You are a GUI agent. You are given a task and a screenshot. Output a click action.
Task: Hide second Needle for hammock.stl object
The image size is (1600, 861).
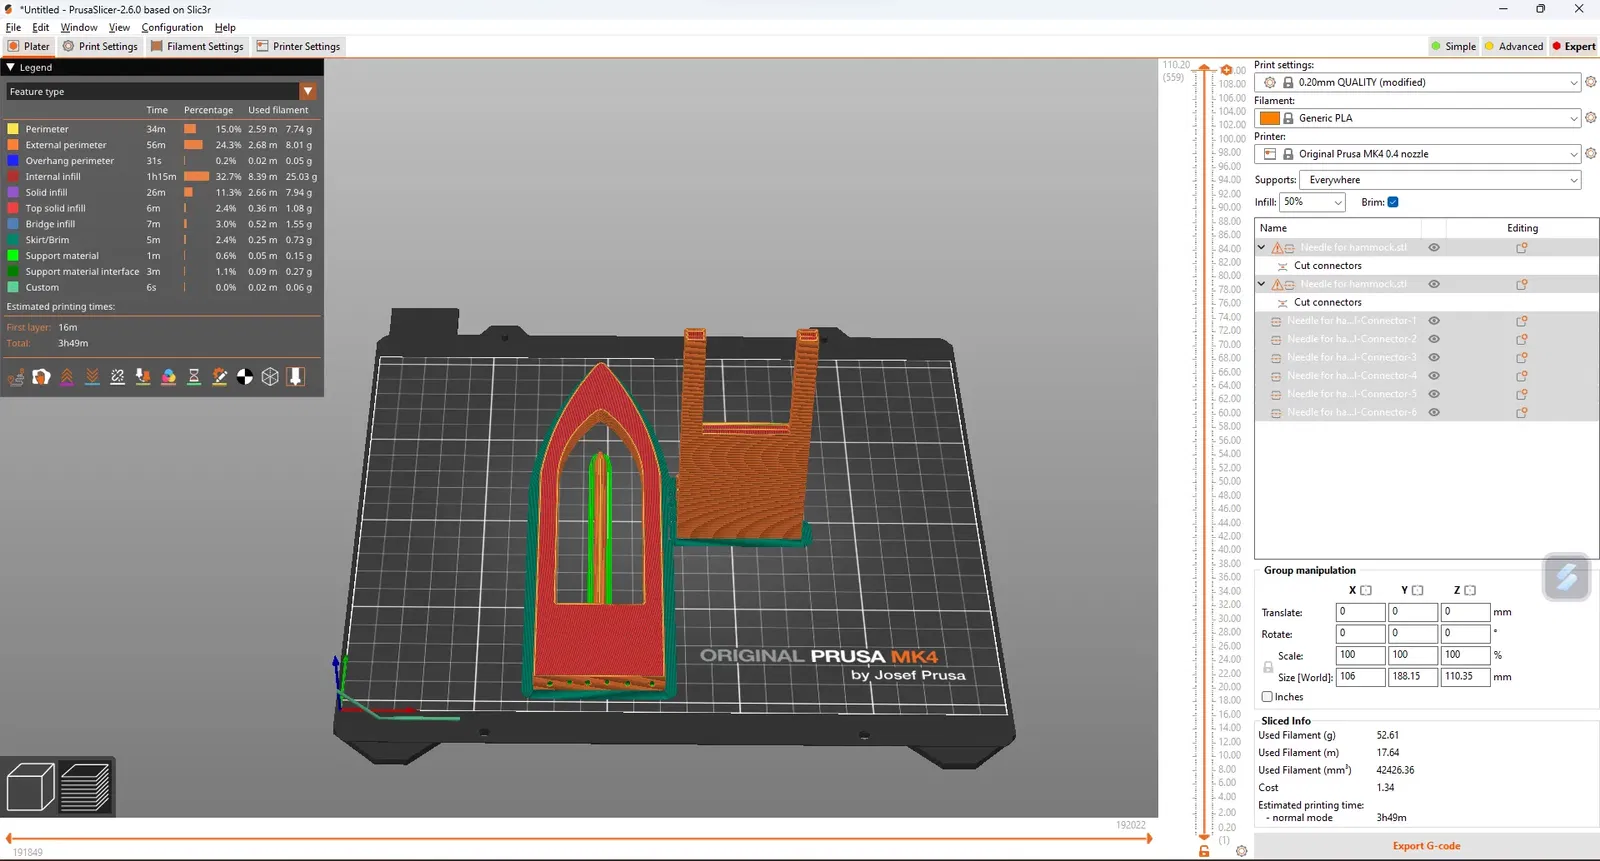tap(1434, 284)
